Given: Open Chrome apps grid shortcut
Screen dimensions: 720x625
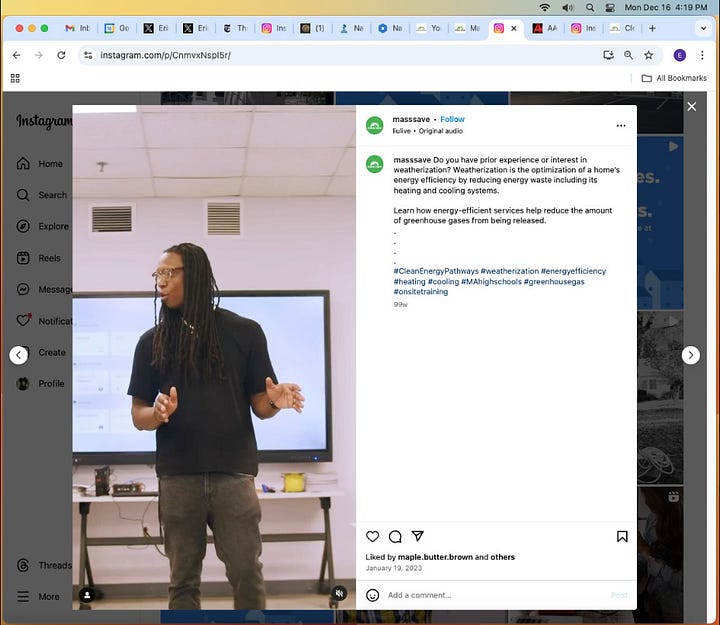Looking at the screenshot, I should (x=15, y=78).
